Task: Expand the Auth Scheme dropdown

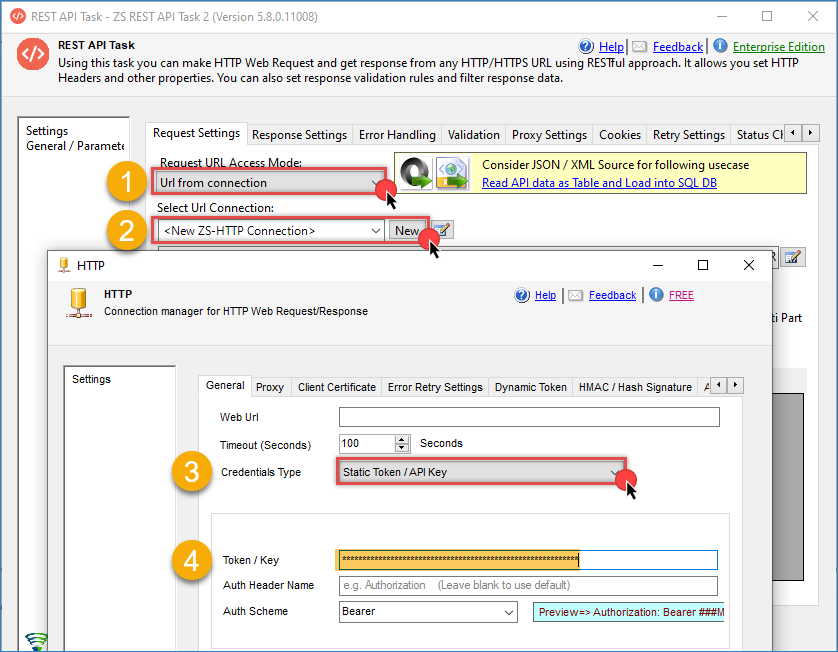Action: 508,612
